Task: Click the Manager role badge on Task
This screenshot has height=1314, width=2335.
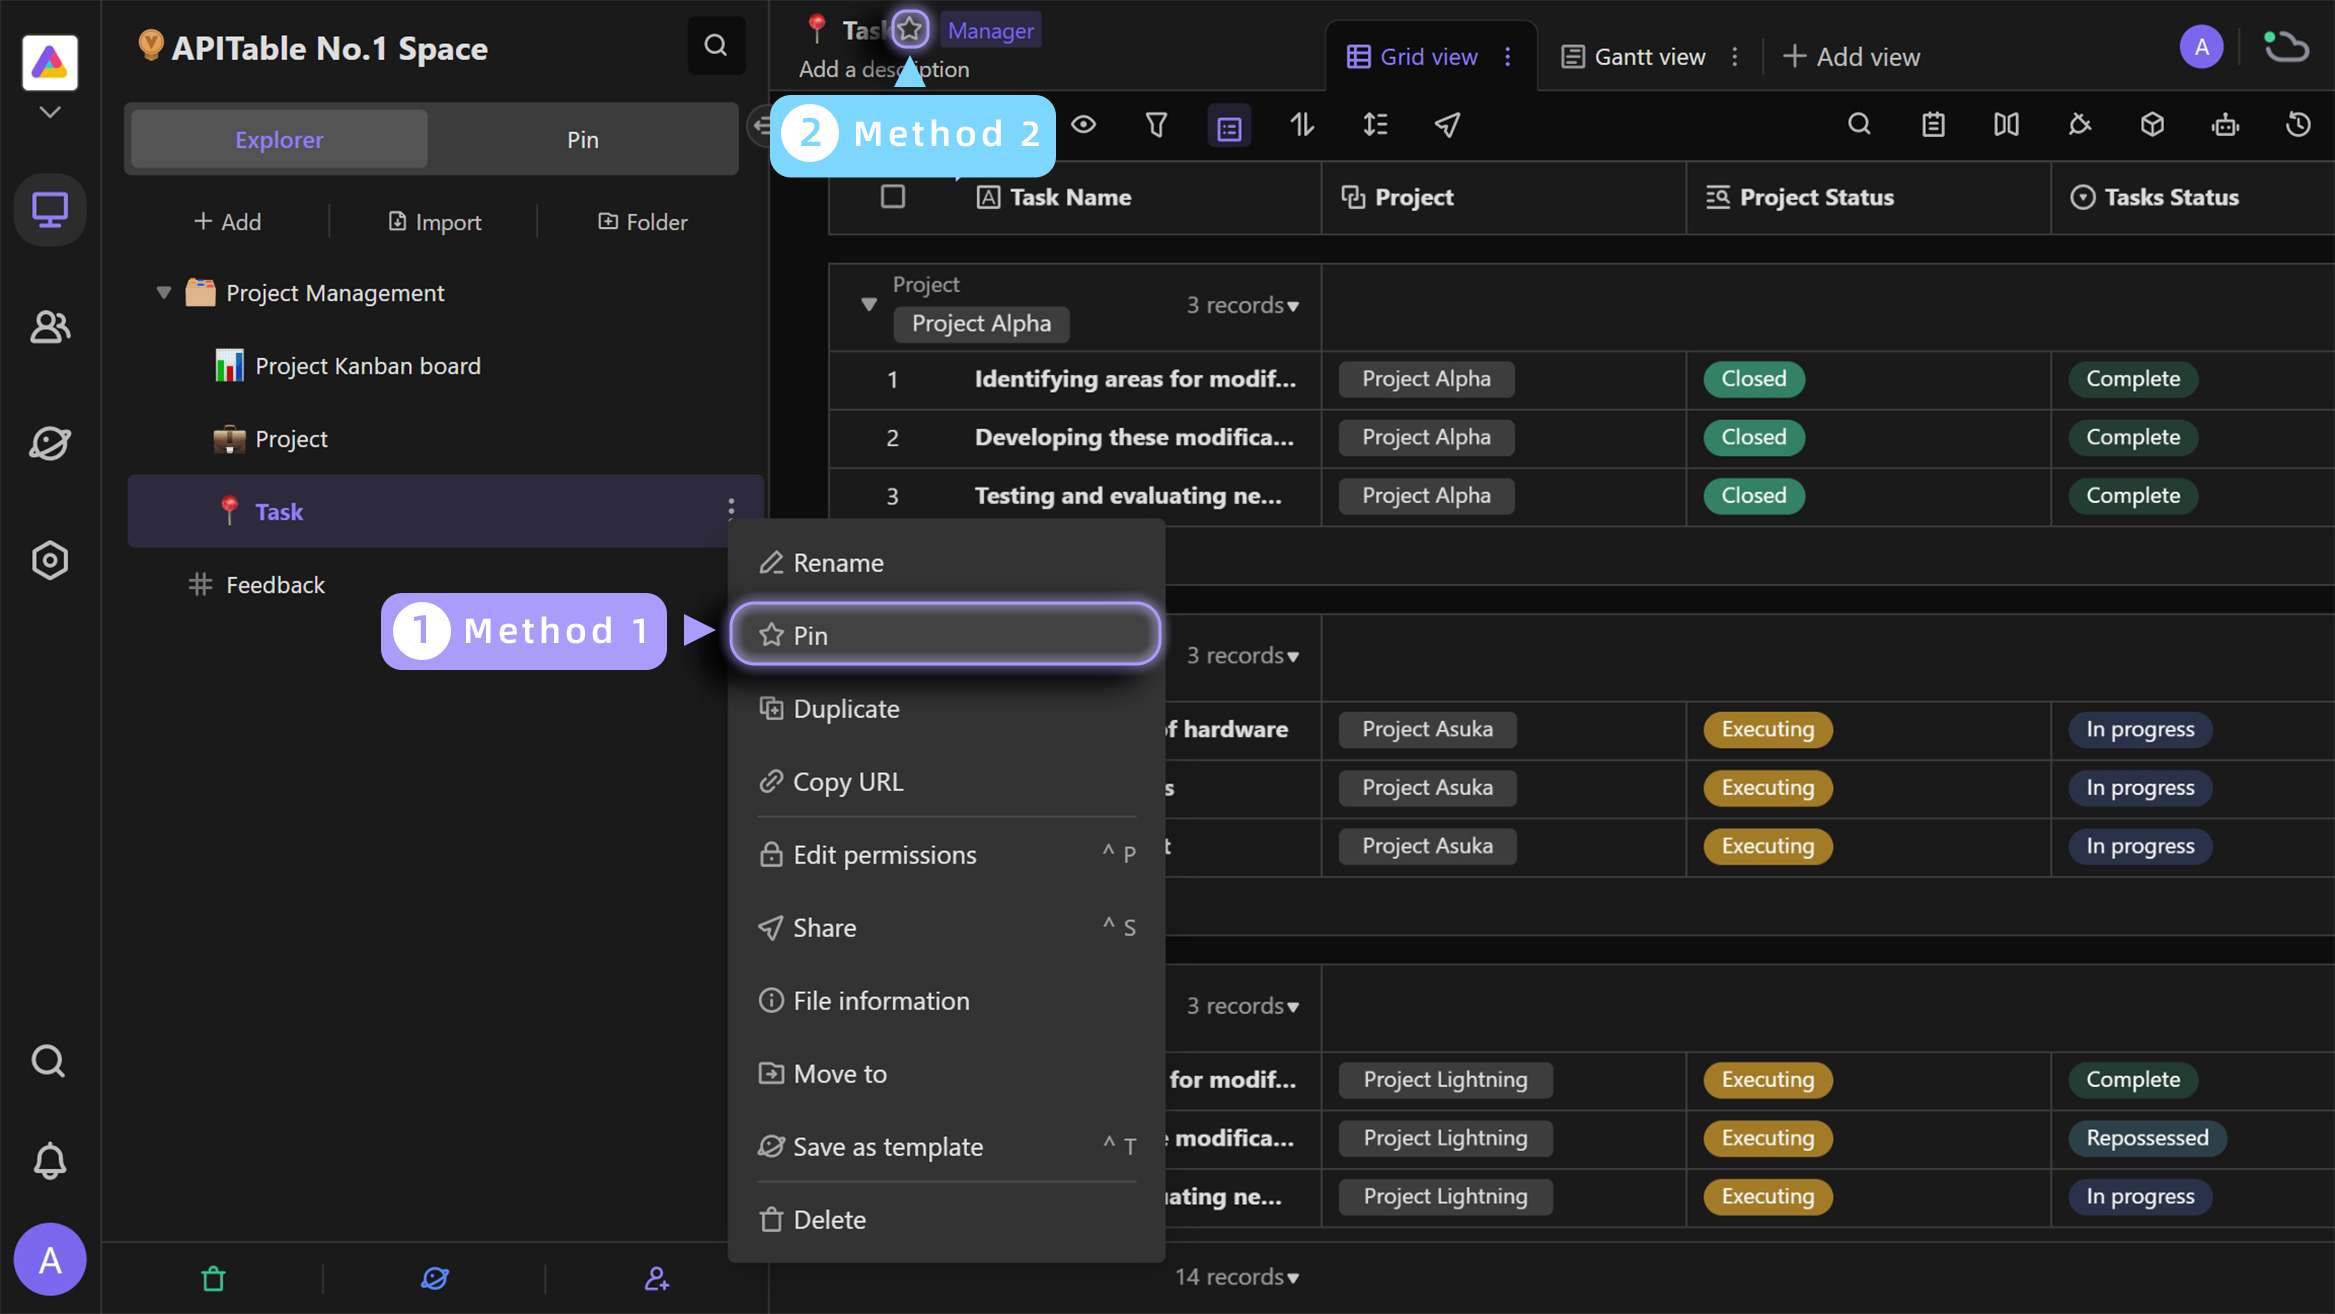Action: tap(988, 29)
